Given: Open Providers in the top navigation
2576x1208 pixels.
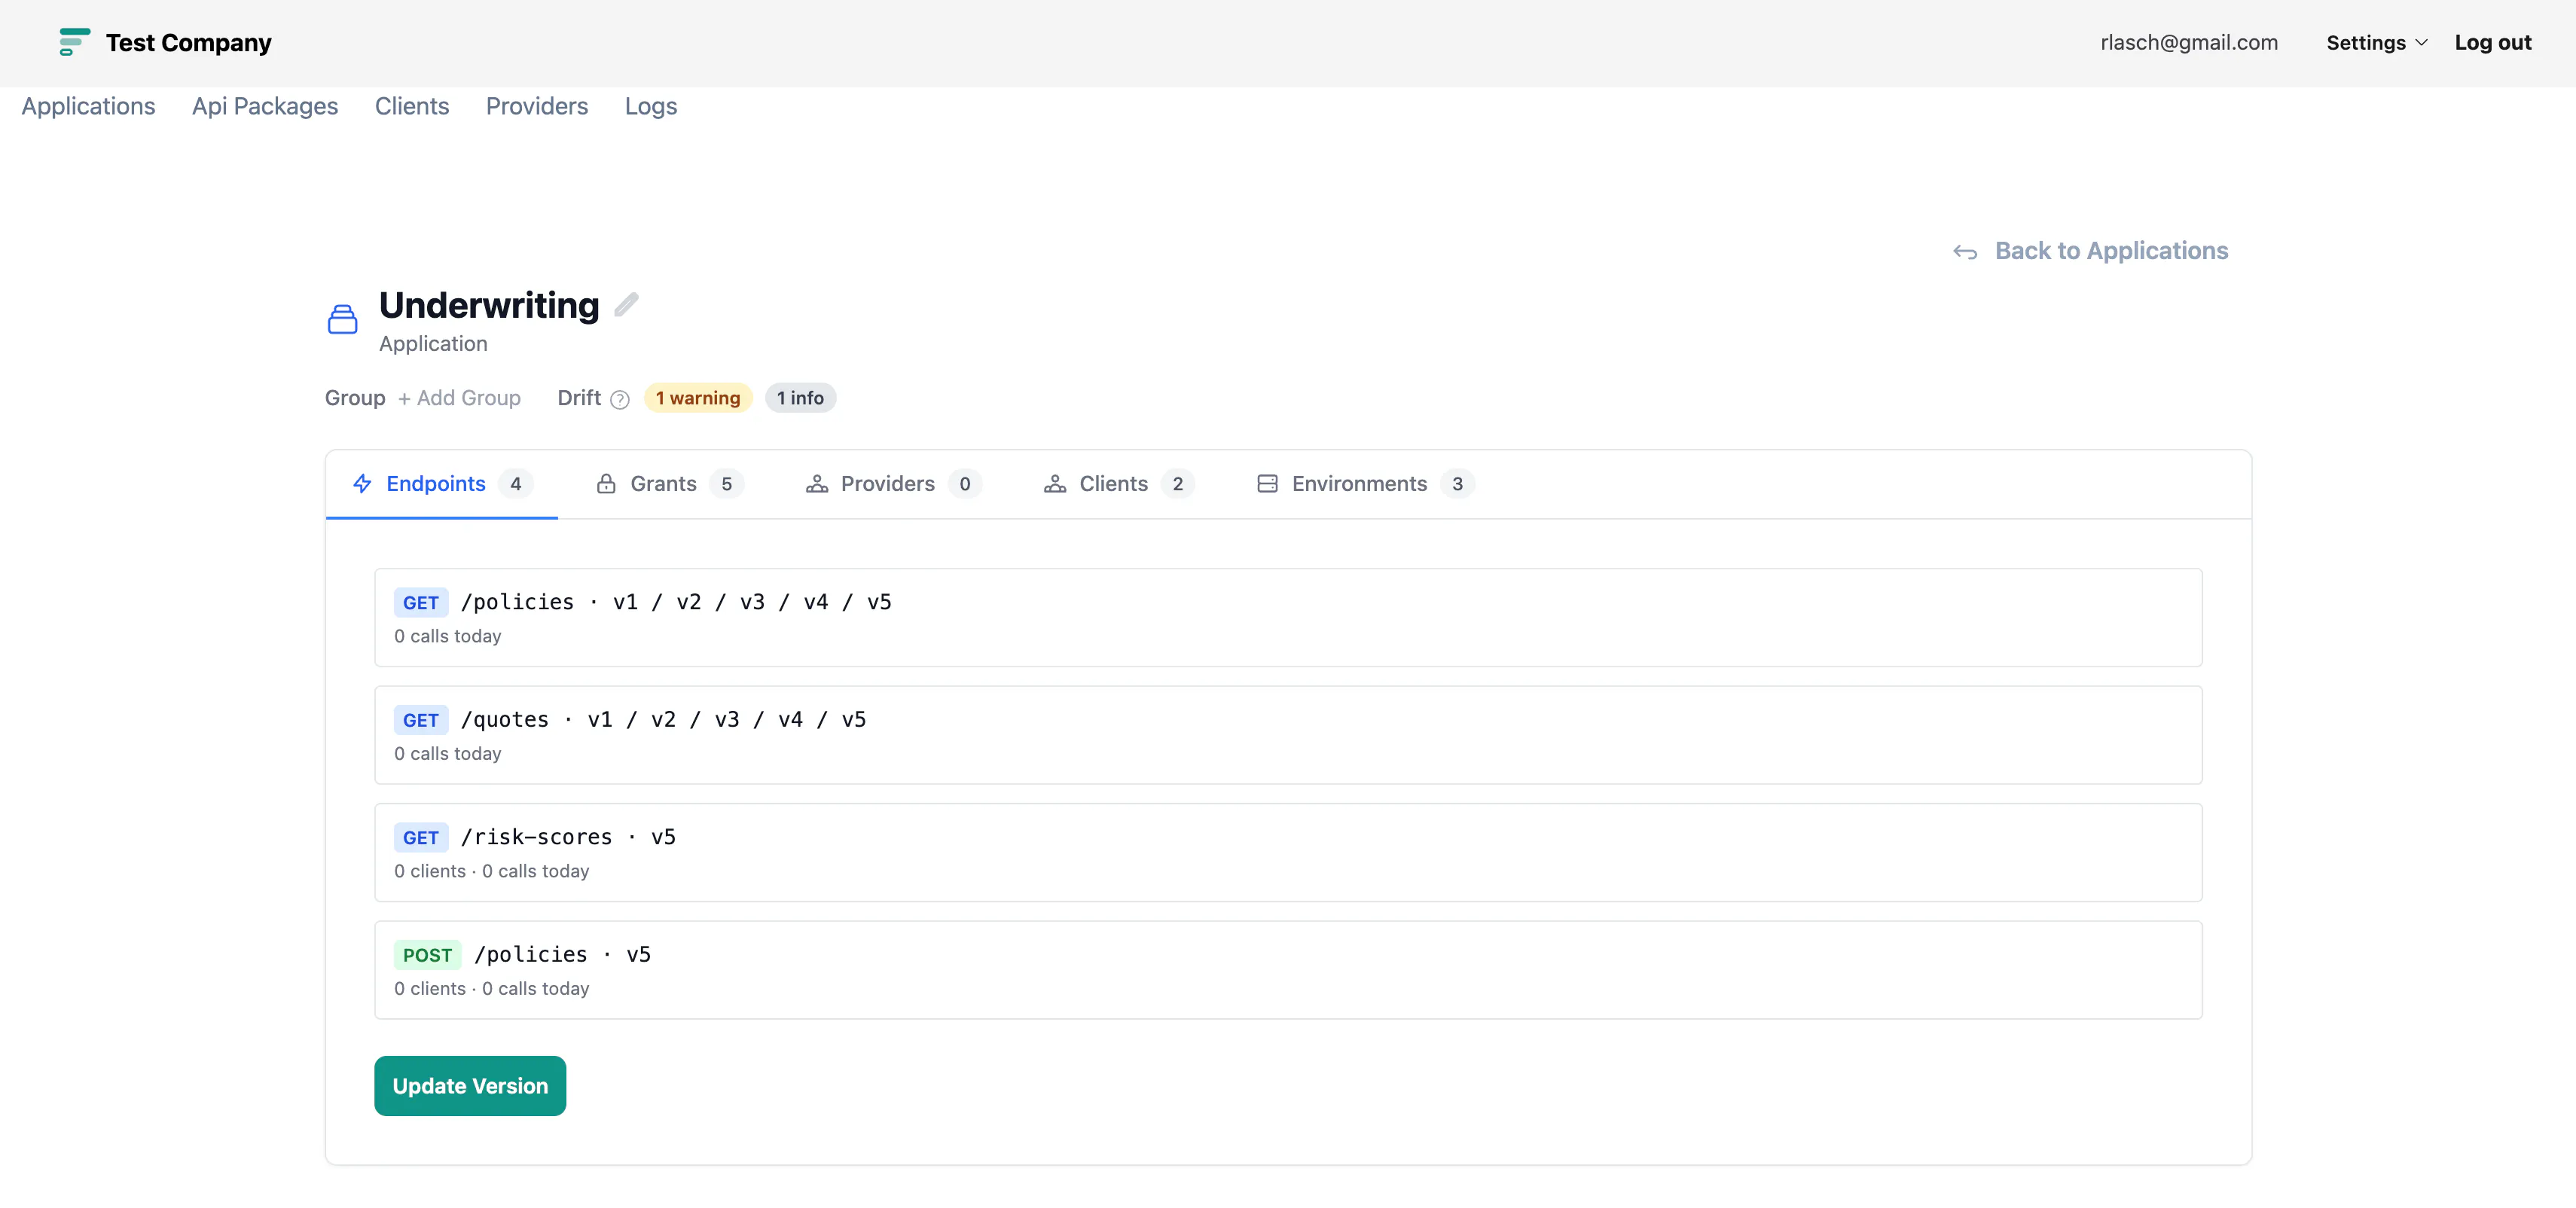Looking at the screenshot, I should click(x=537, y=106).
